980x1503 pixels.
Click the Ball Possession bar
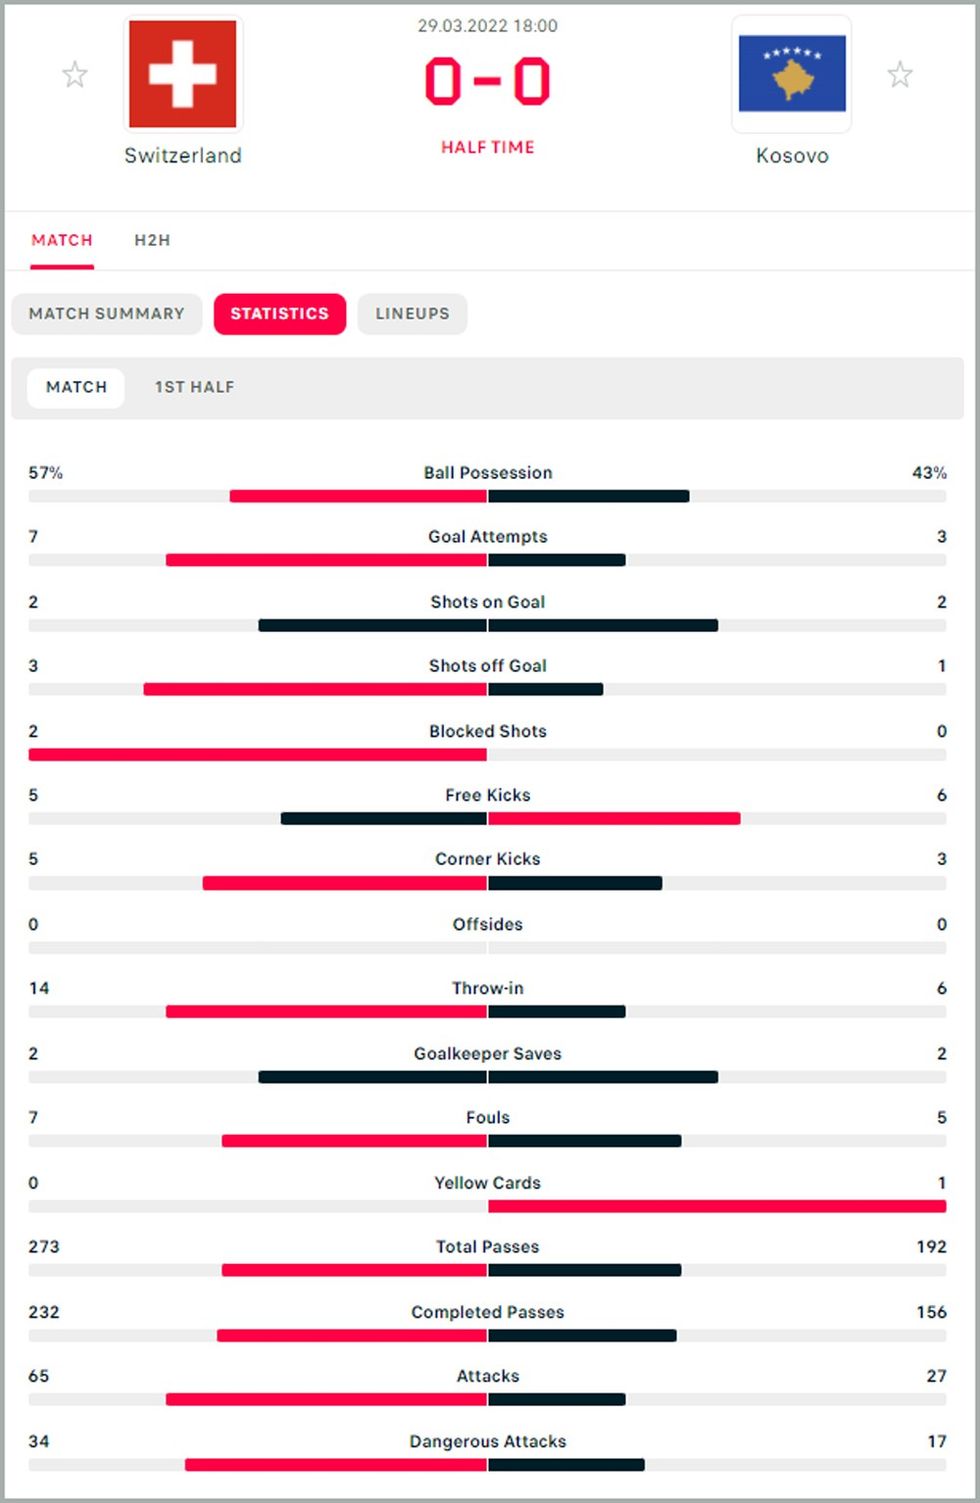[488, 494]
